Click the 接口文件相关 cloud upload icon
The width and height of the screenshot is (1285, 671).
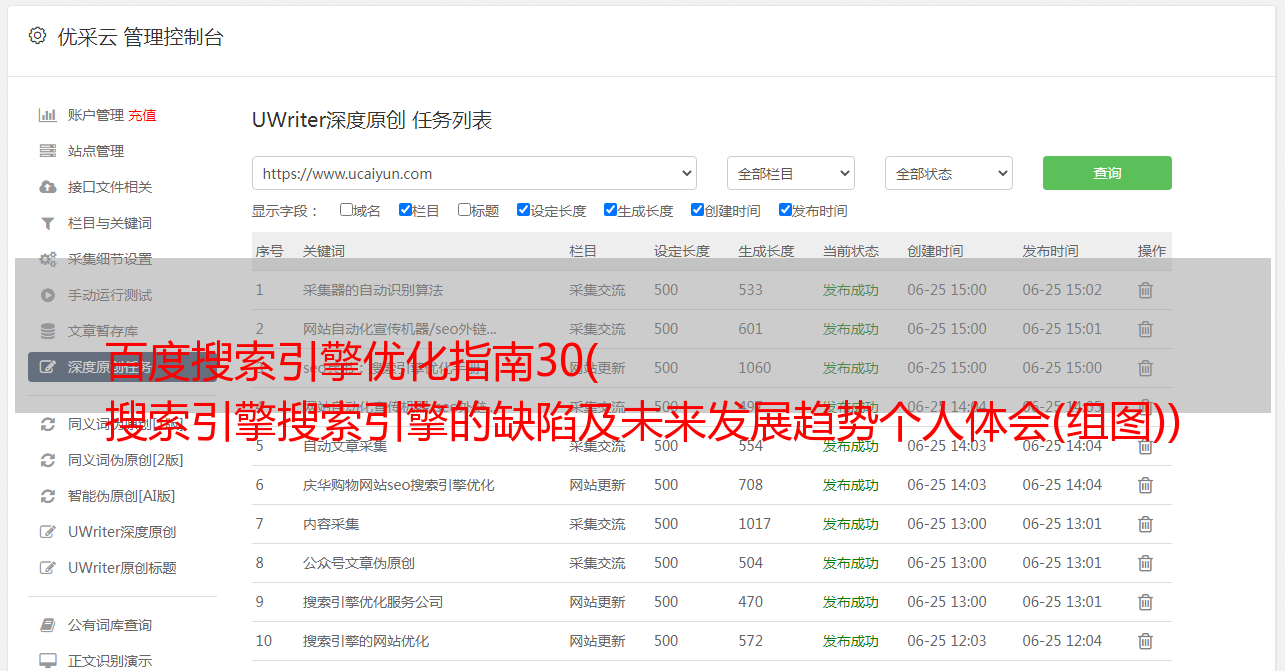click(47, 187)
